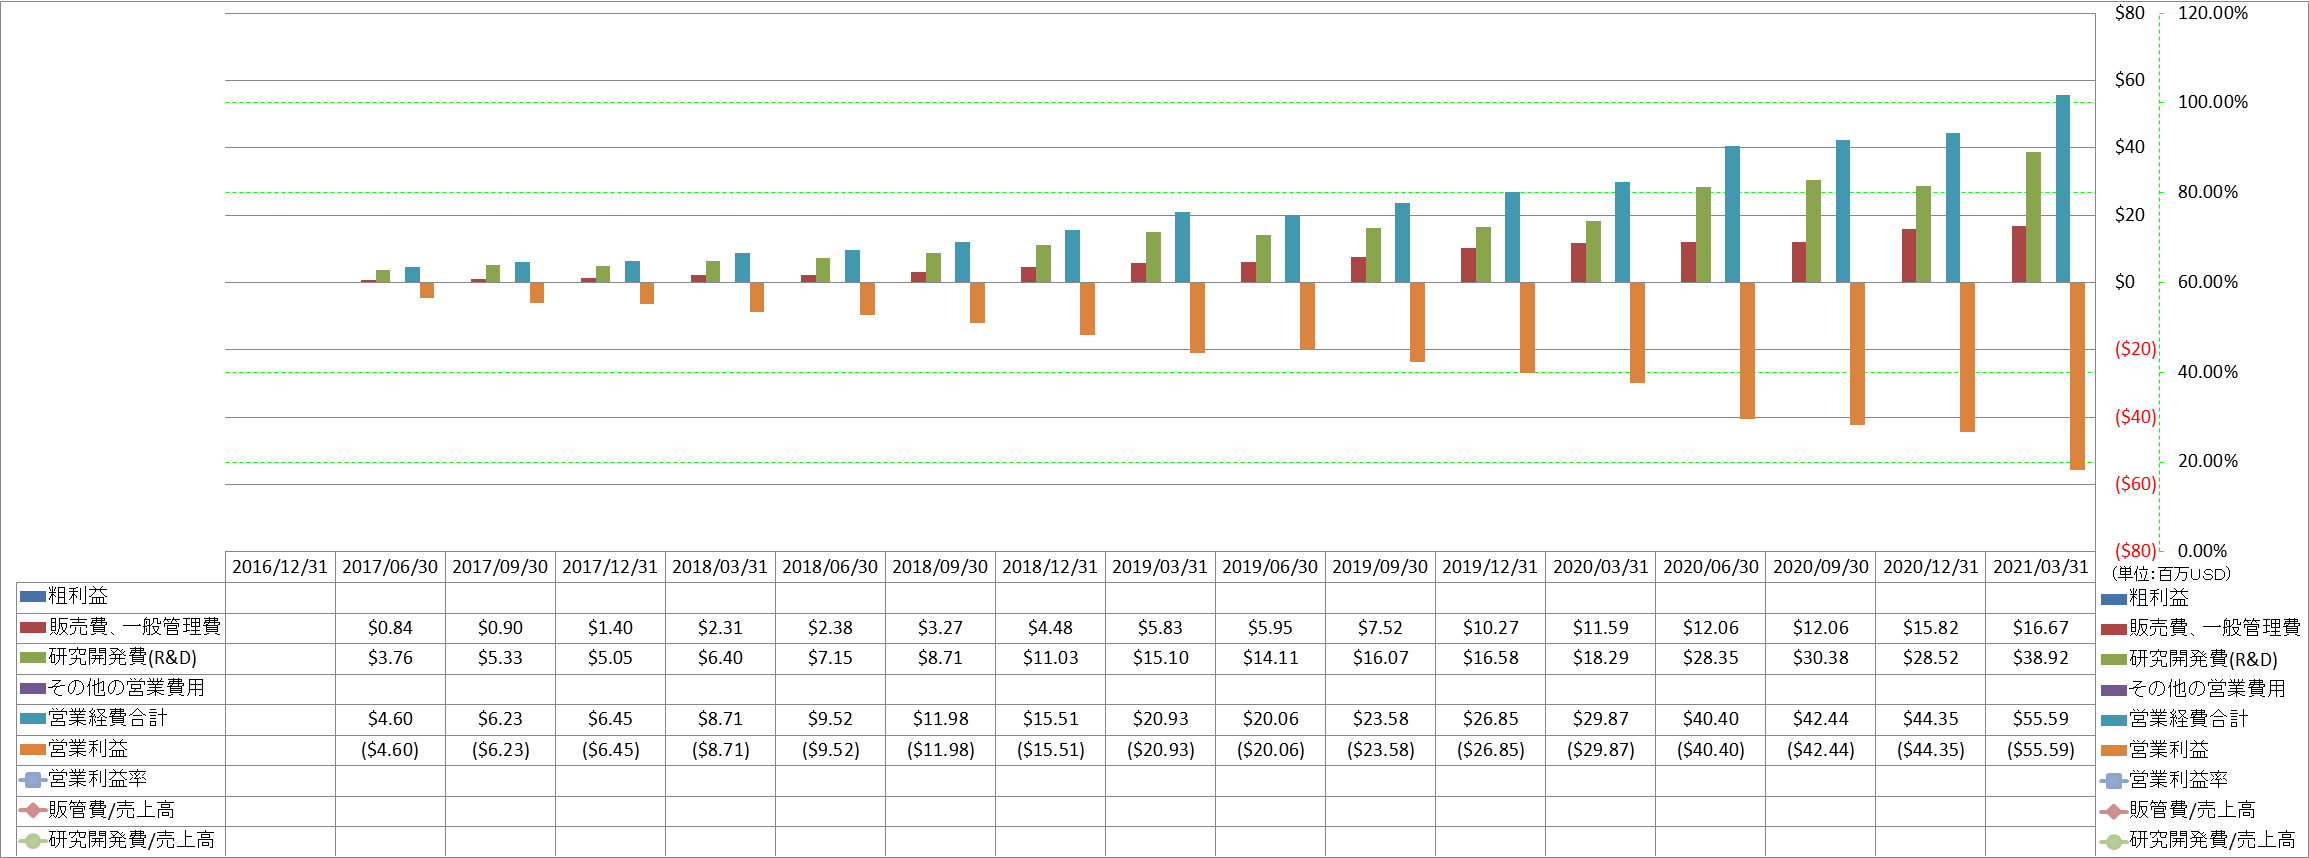The width and height of the screenshot is (2309, 858).
Task: Click the 20.00% secondary axis label
Action: pyautogui.click(x=2208, y=461)
